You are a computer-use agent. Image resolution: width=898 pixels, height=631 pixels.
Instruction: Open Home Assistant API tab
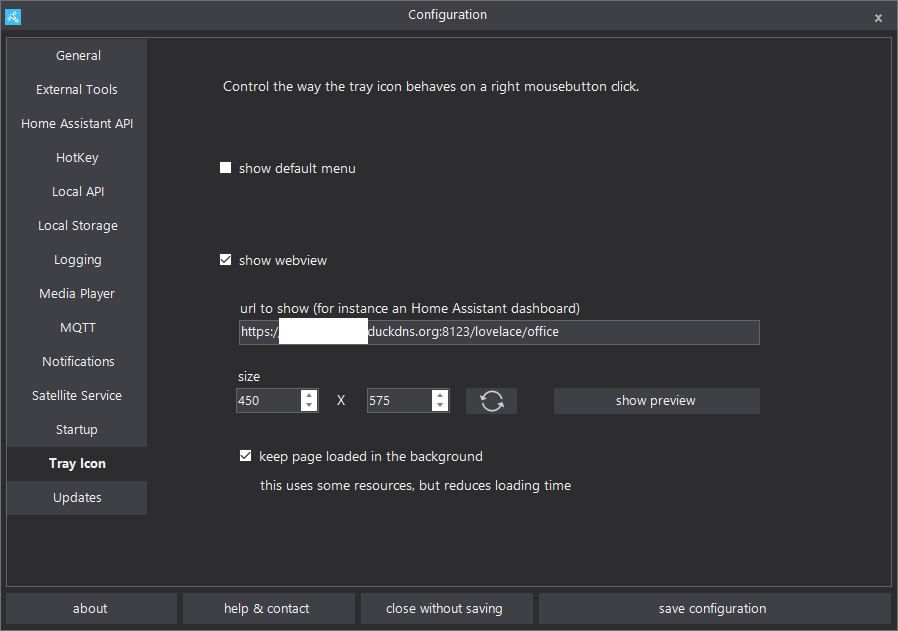pos(77,124)
